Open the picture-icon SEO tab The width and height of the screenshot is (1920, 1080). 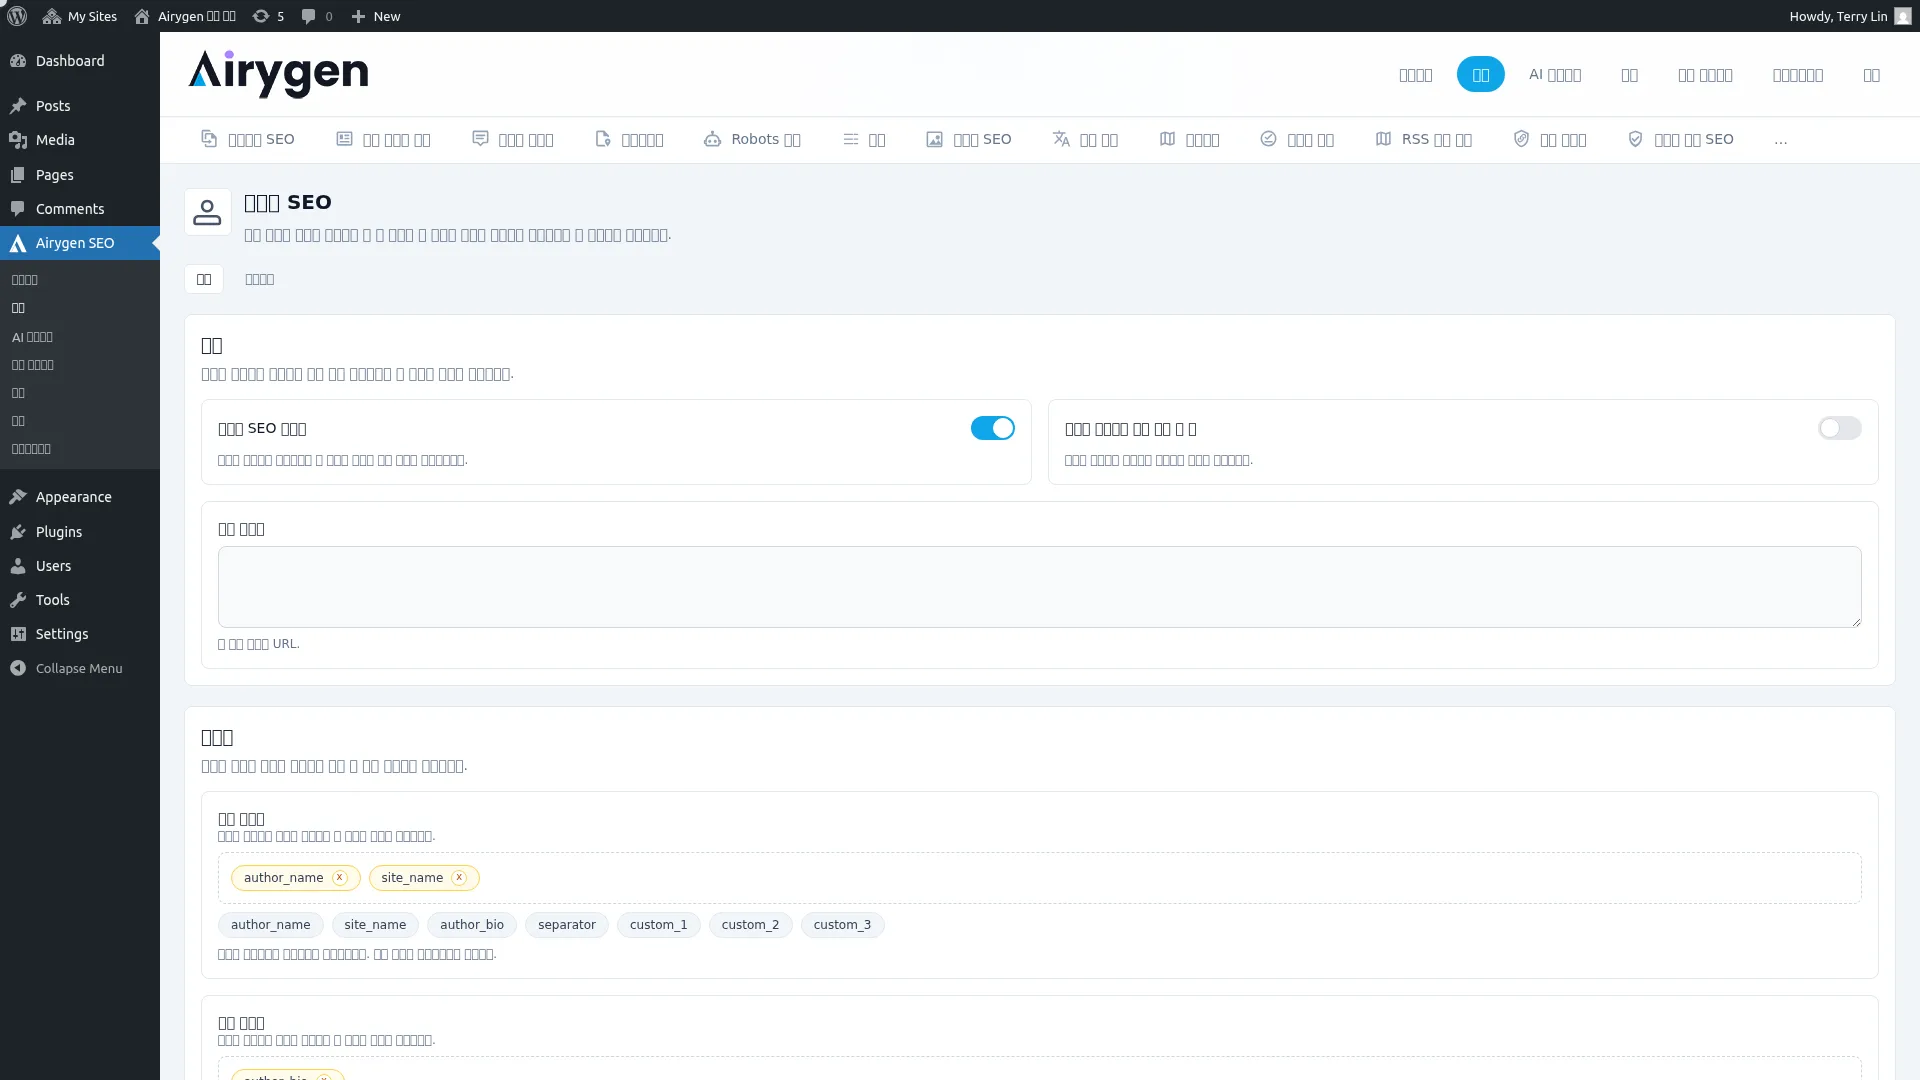pos(968,139)
